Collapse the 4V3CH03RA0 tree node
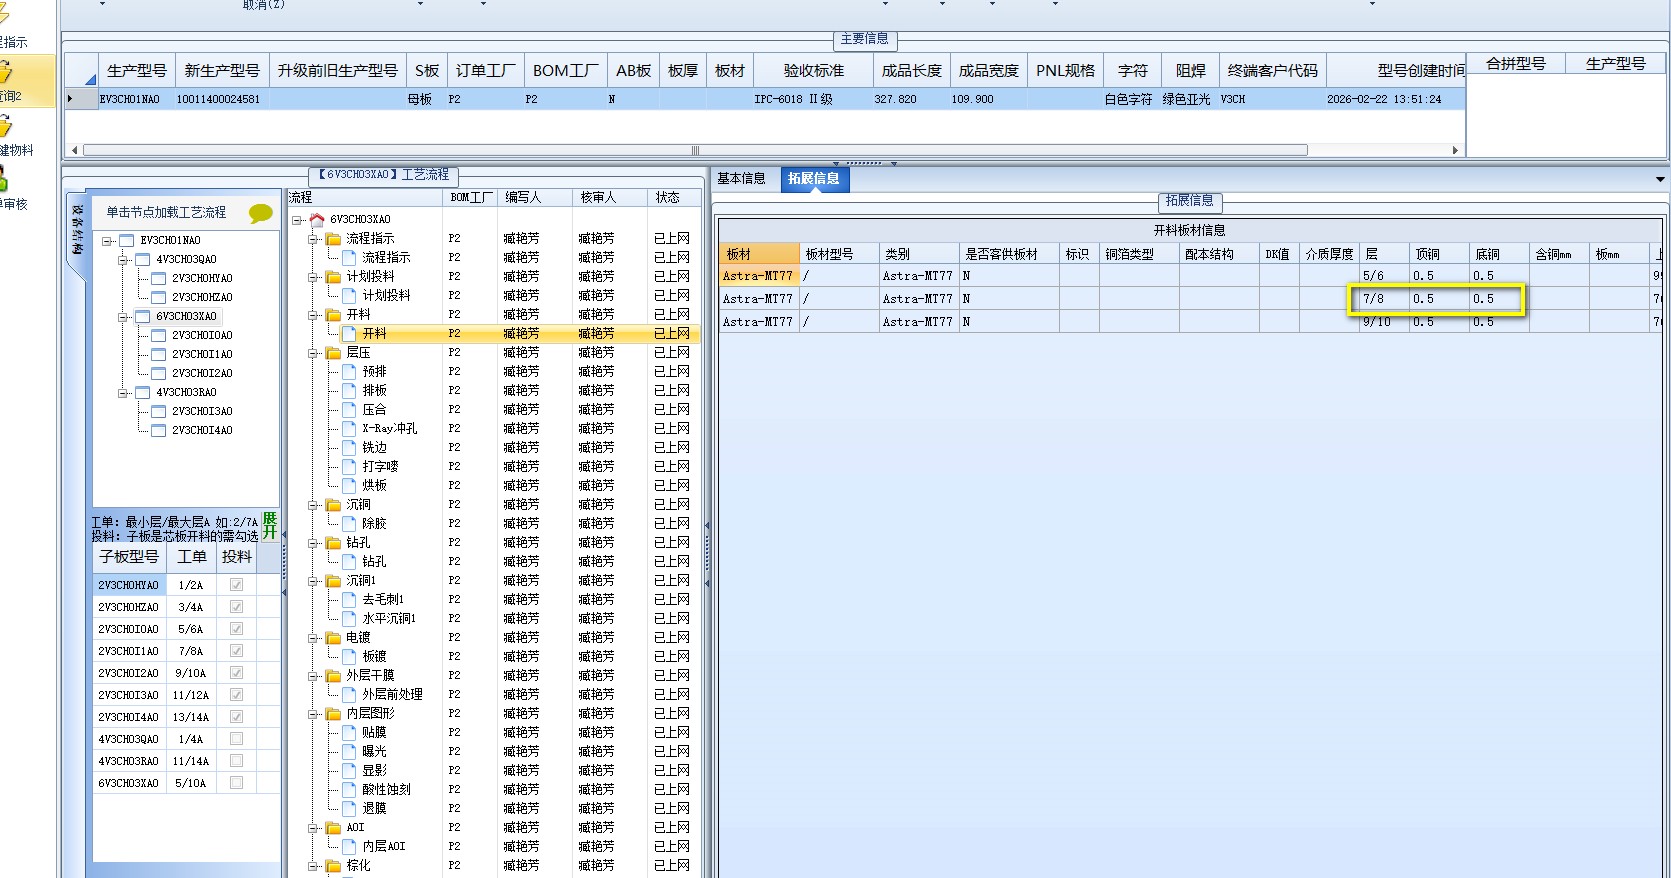 point(123,393)
